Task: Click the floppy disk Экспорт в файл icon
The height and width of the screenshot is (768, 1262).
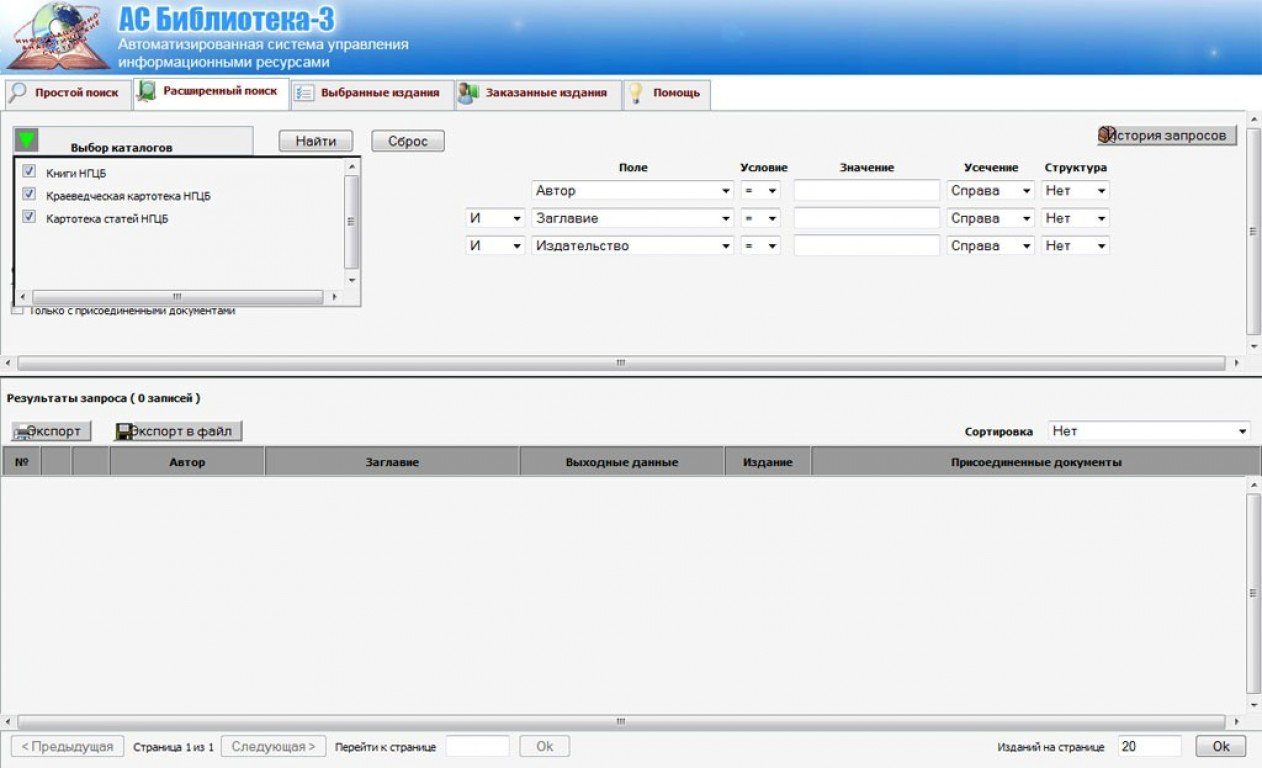Action: tap(126, 432)
